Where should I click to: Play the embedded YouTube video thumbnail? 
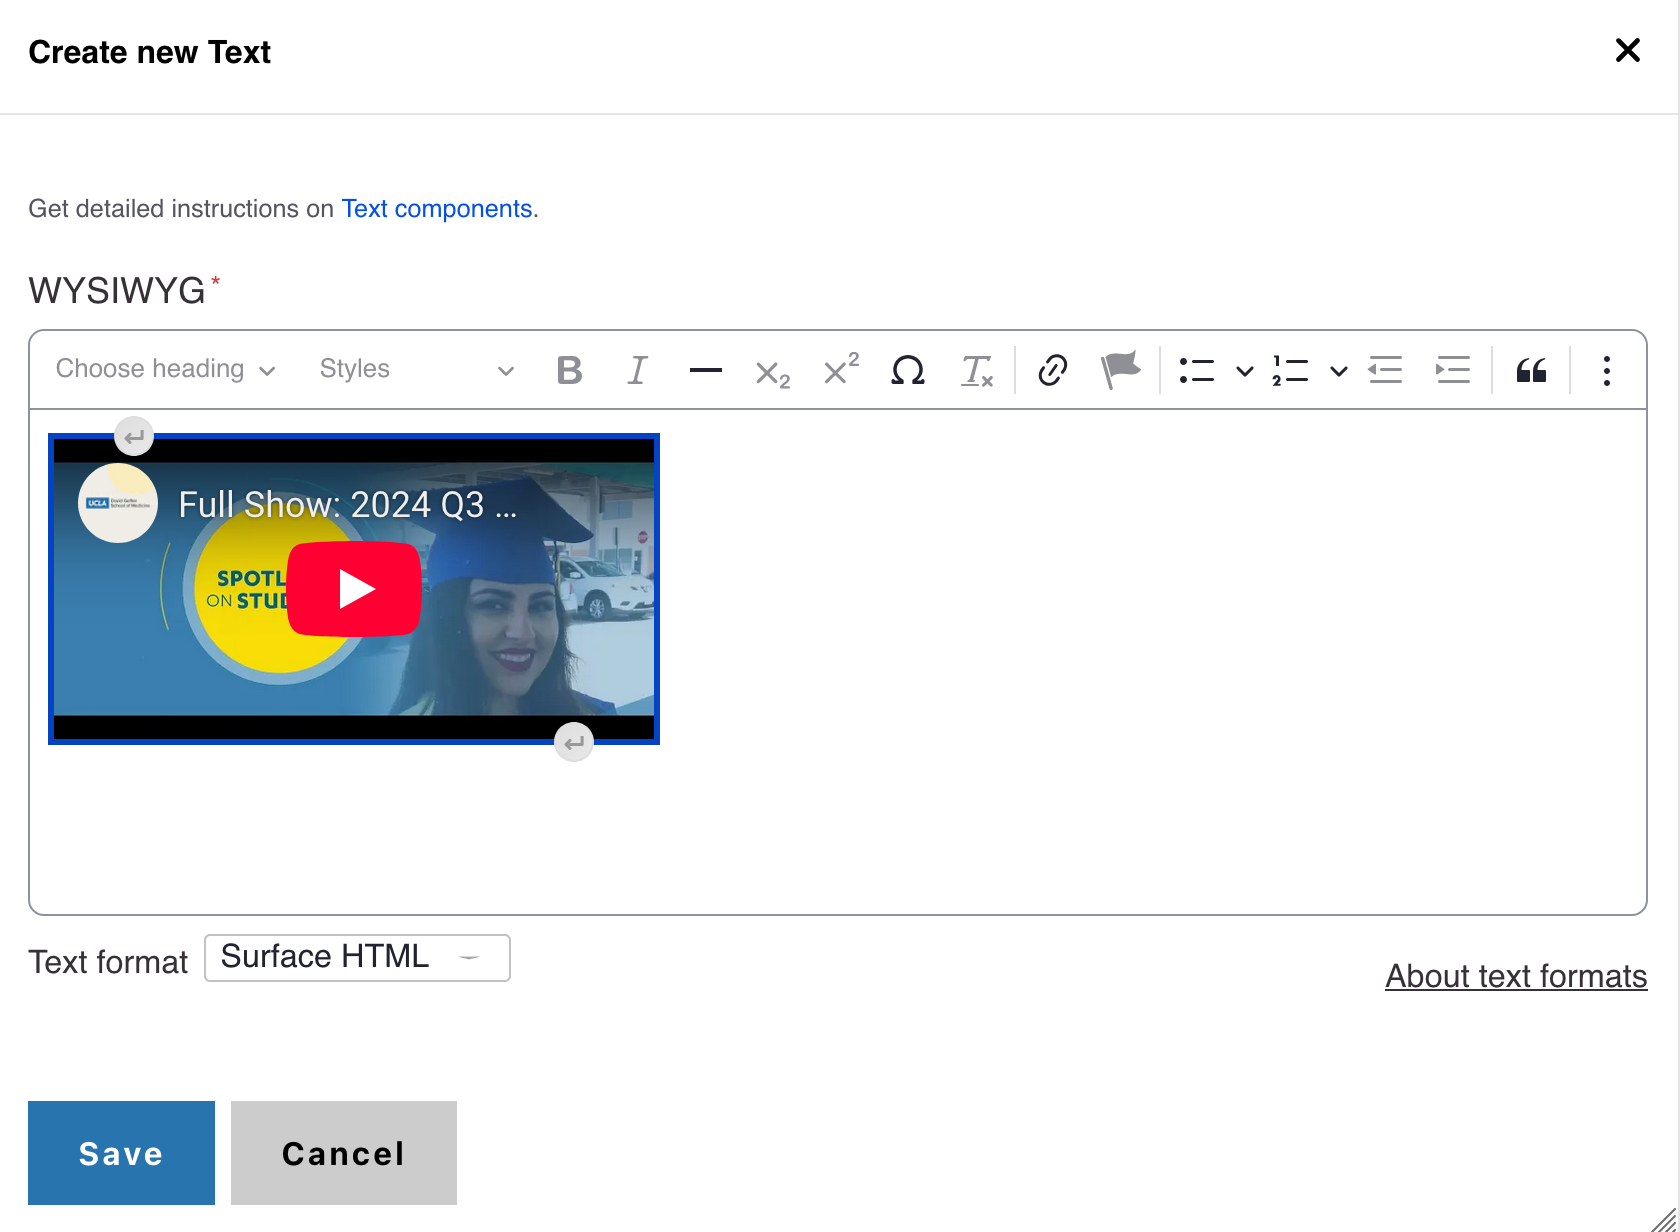pyautogui.click(x=354, y=589)
